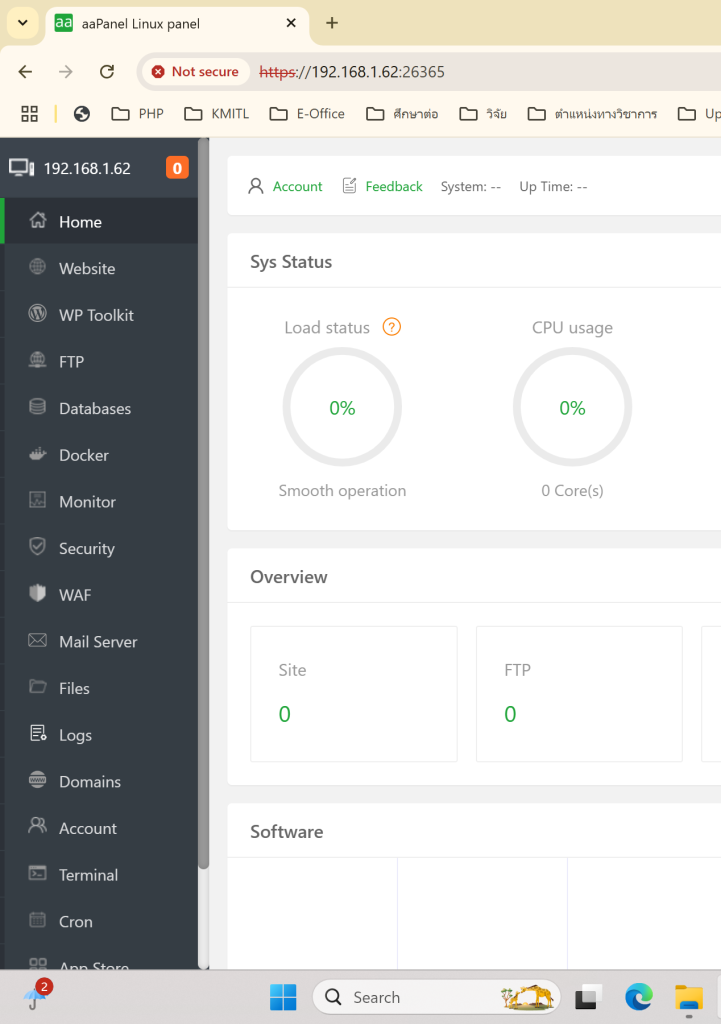Open the PHP bookmark folder

(x=137, y=114)
